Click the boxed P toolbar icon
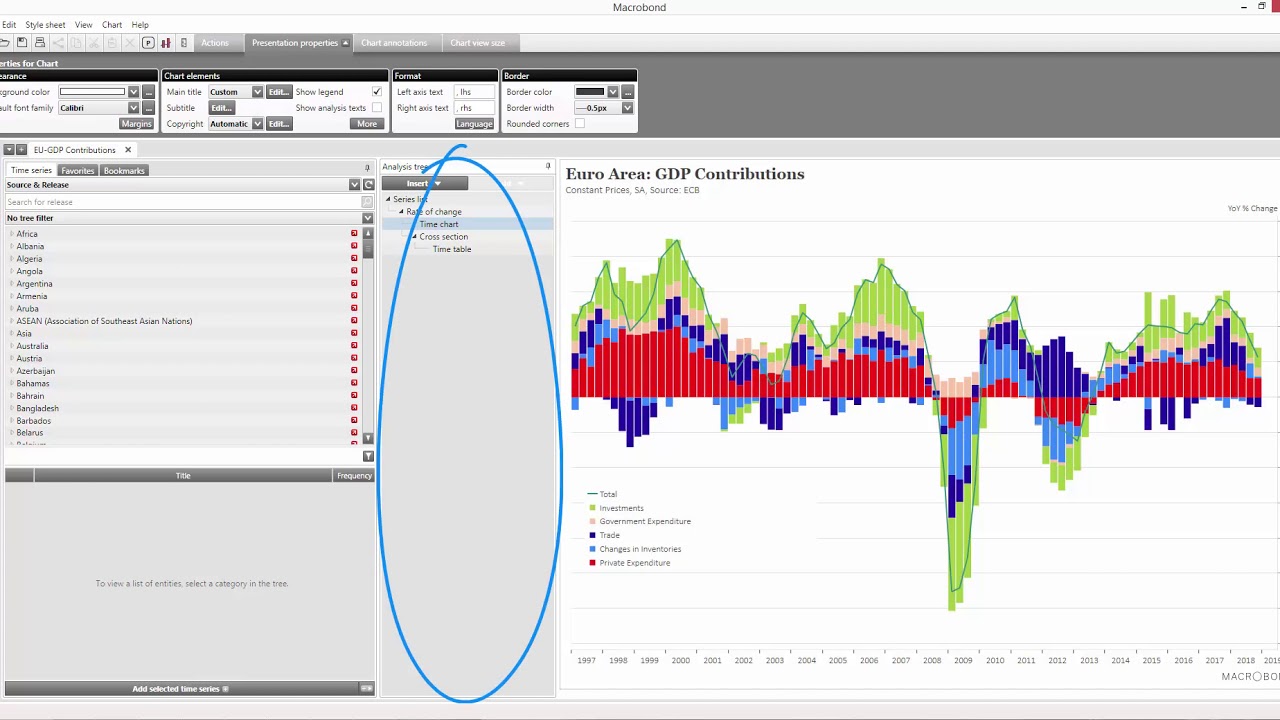The width and height of the screenshot is (1280, 720). click(148, 42)
